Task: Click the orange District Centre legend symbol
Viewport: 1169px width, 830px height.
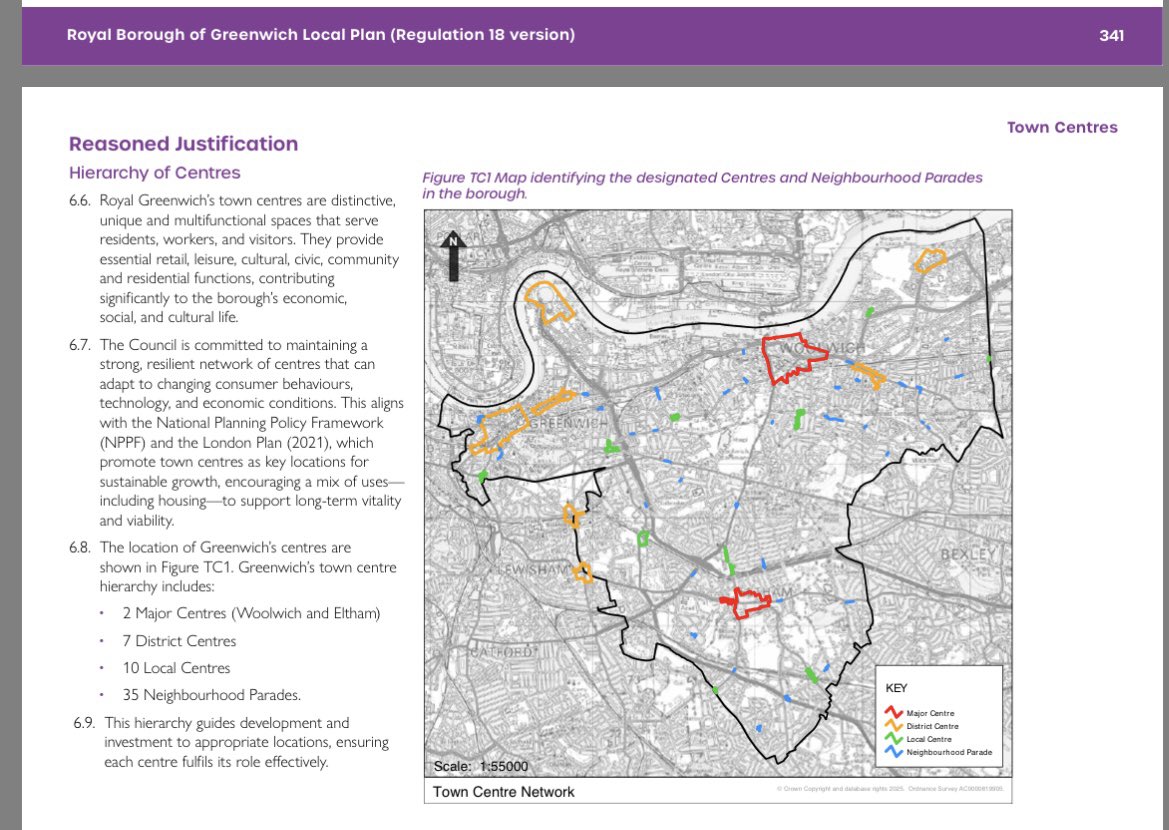Action: pyautogui.click(x=893, y=726)
